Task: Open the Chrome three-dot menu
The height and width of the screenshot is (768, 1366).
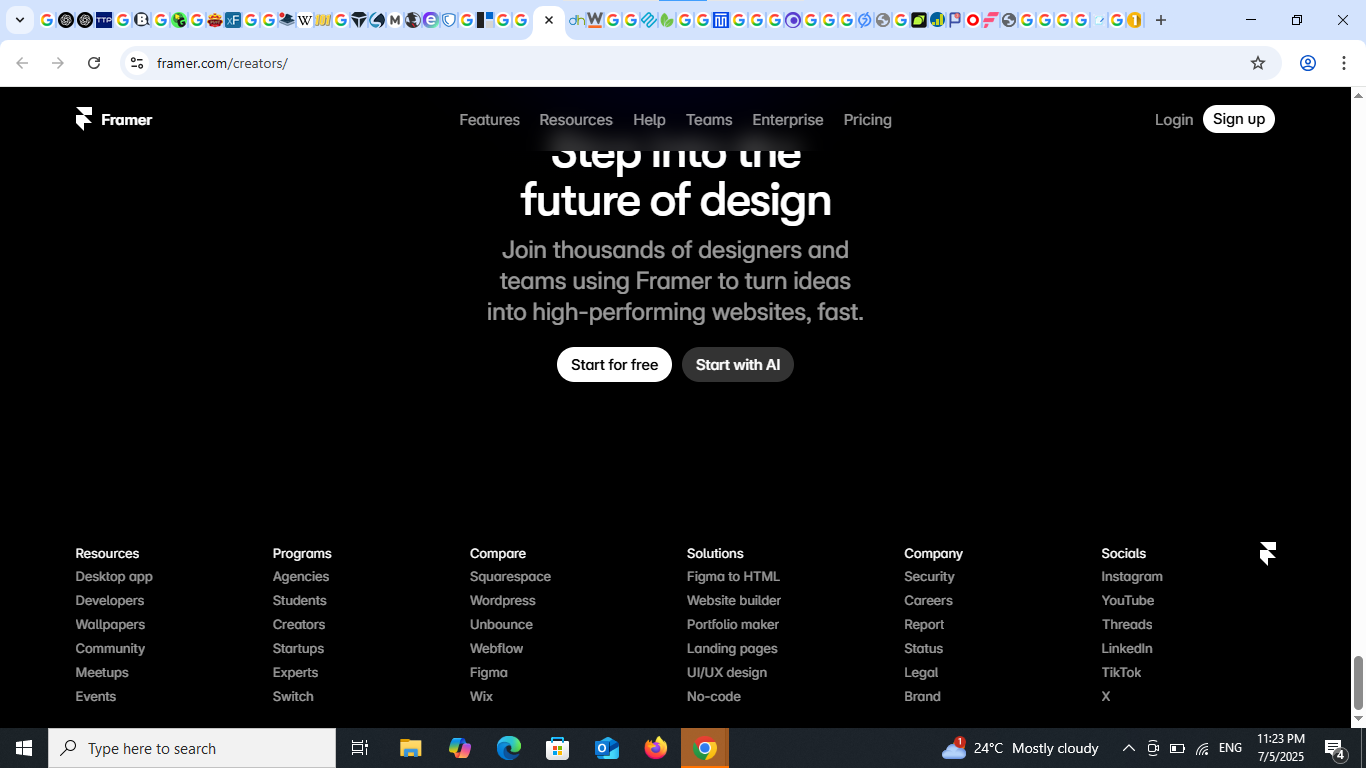Action: 1343,63
